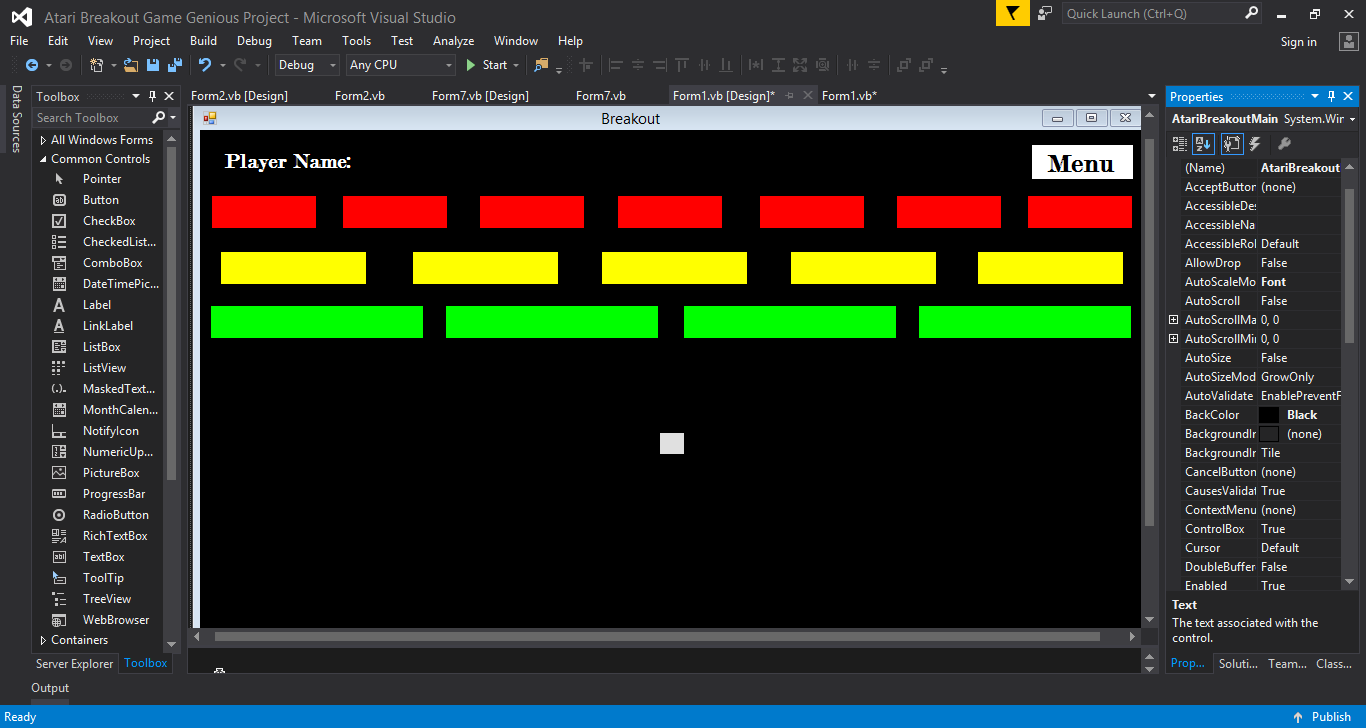The height and width of the screenshot is (728, 1366).
Task: Open the AtariBreakoutMain object selector dropdown
Action: tap(1352, 119)
